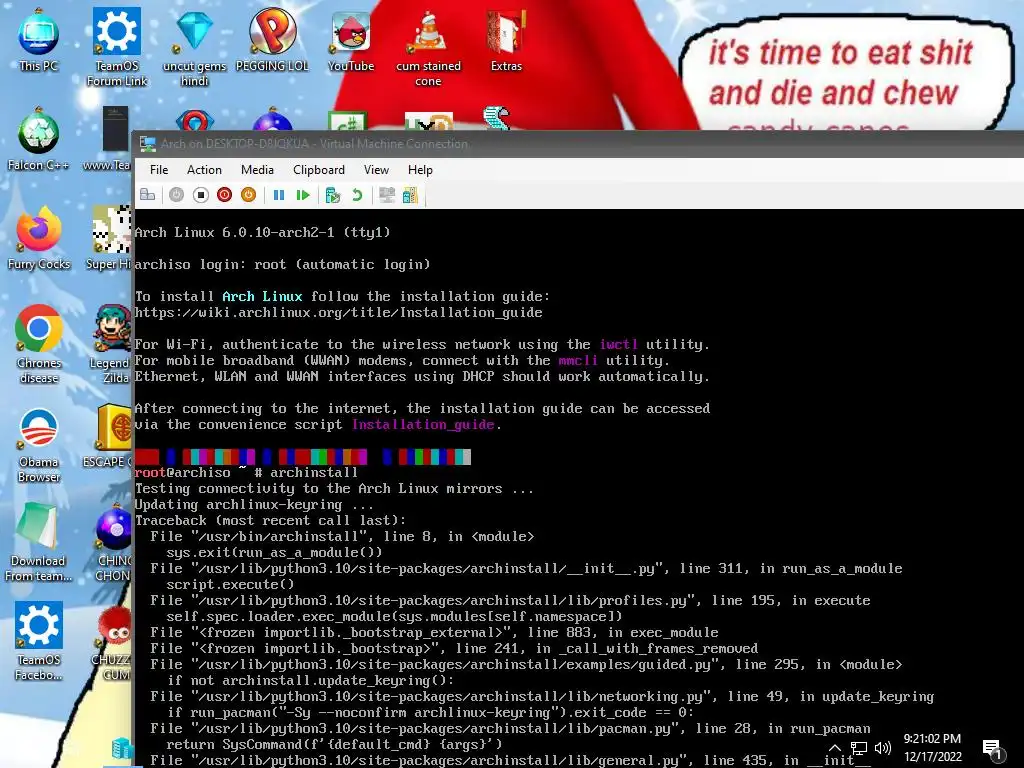Click the 'root@archiso ~ # archinstall' prompt line
Screen dimensions: 1024x768
pyautogui.click(x=246, y=472)
